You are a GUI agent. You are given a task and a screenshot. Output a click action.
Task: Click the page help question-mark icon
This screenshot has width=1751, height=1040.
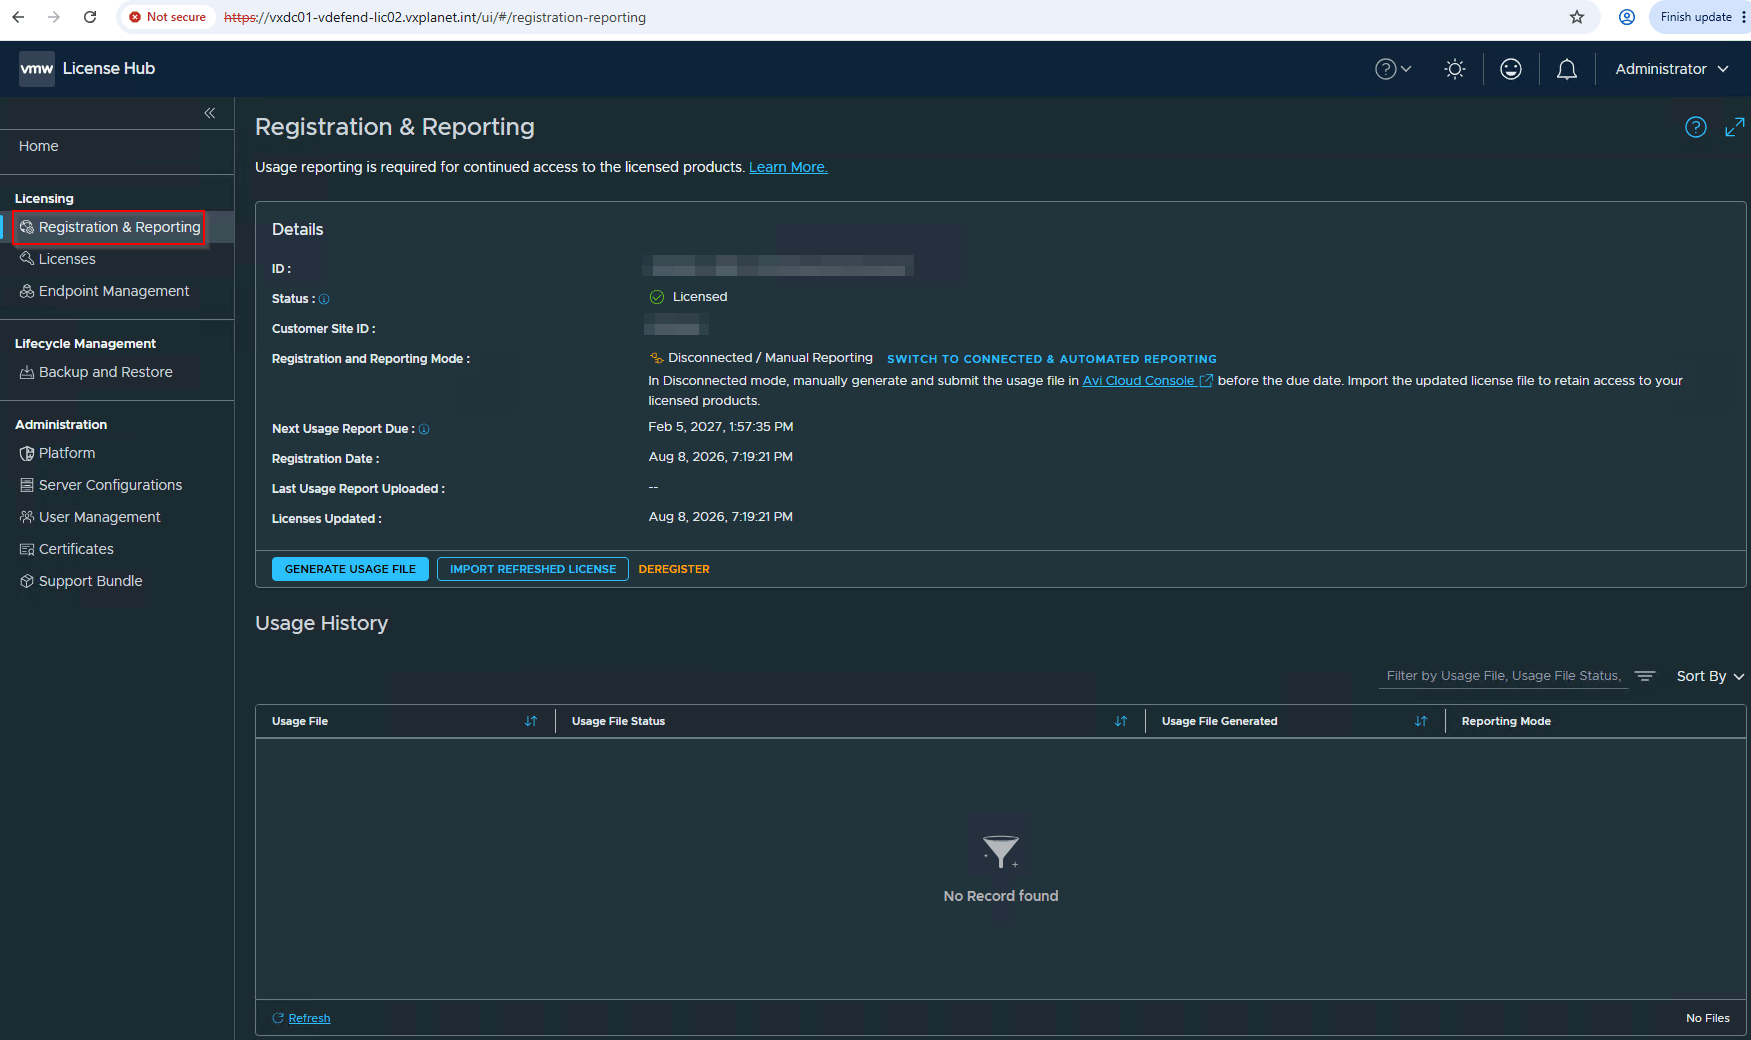[1696, 127]
